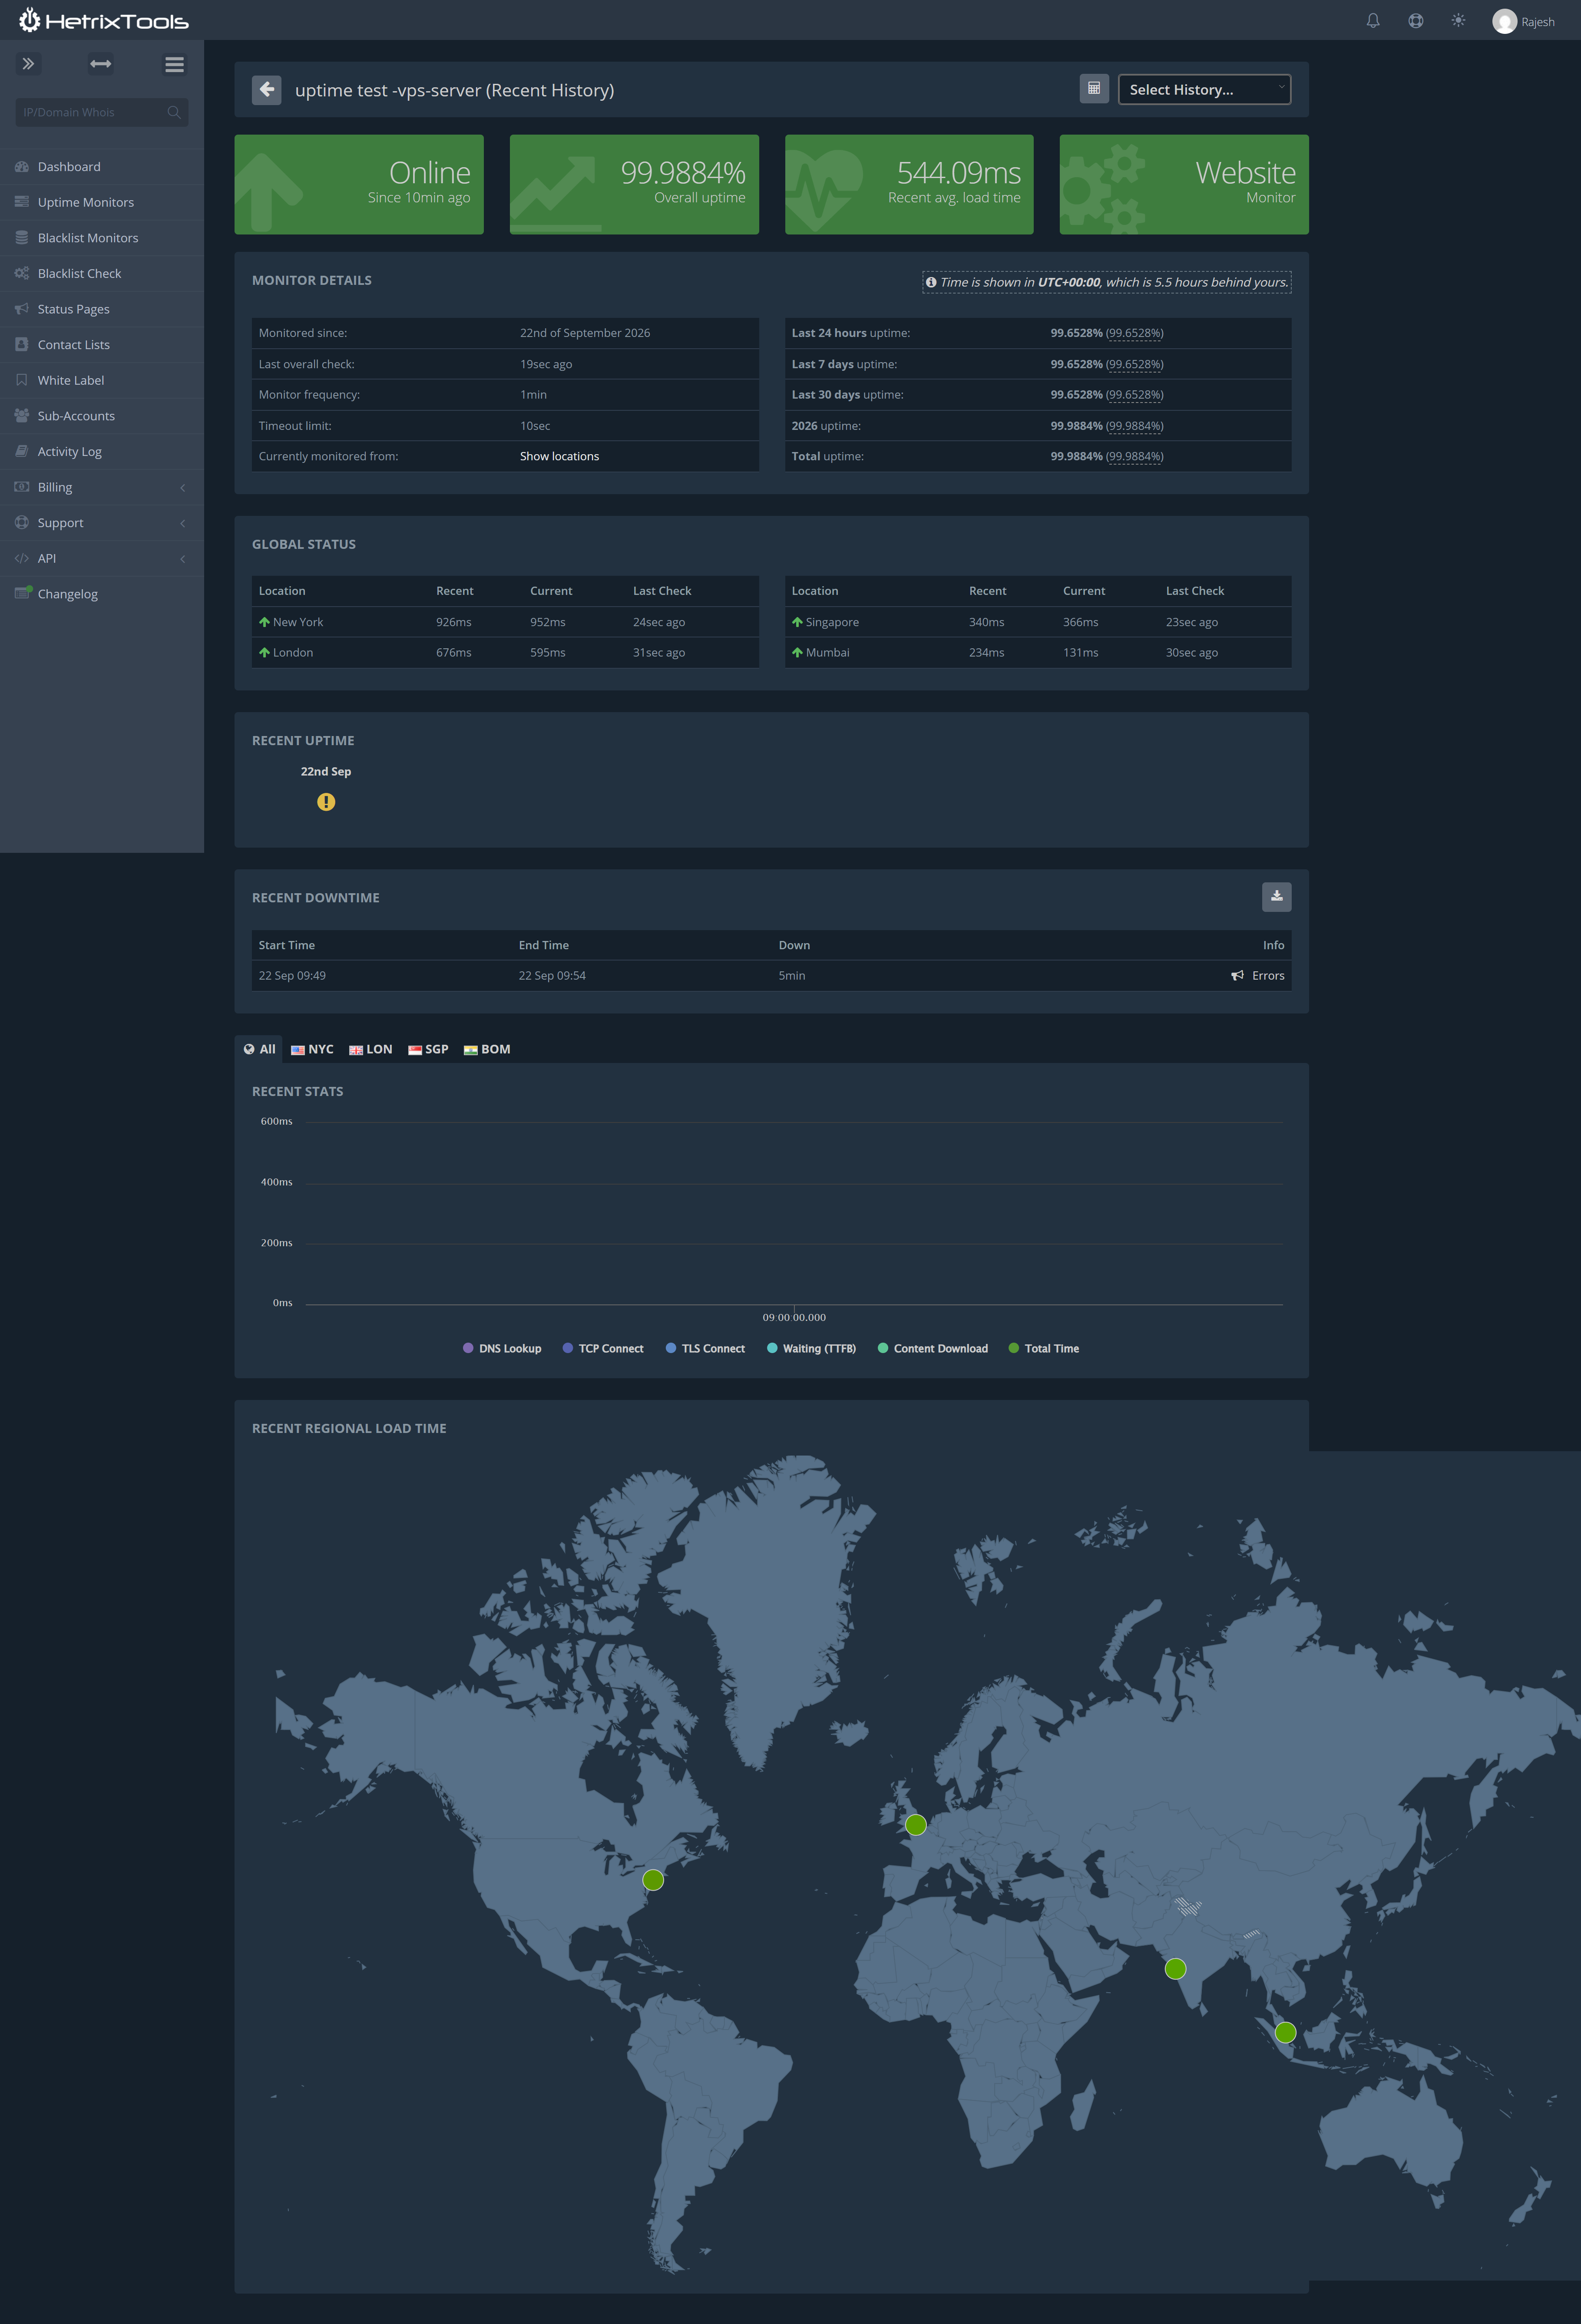1581x2324 pixels.
Task: Click the Errors megaphone icon in downtime row
Action: tap(1237, 976)
